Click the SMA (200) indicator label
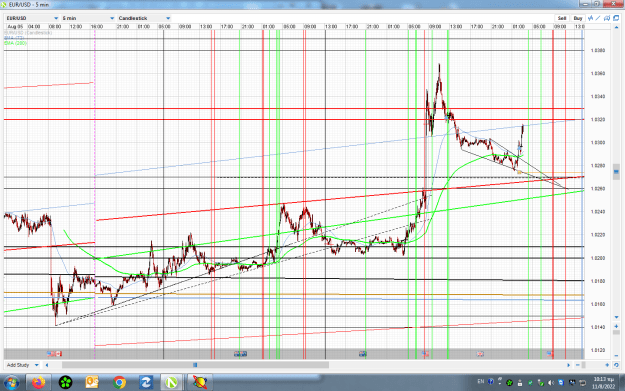This screenshot has width=625, height=391. tap(16, 43)
